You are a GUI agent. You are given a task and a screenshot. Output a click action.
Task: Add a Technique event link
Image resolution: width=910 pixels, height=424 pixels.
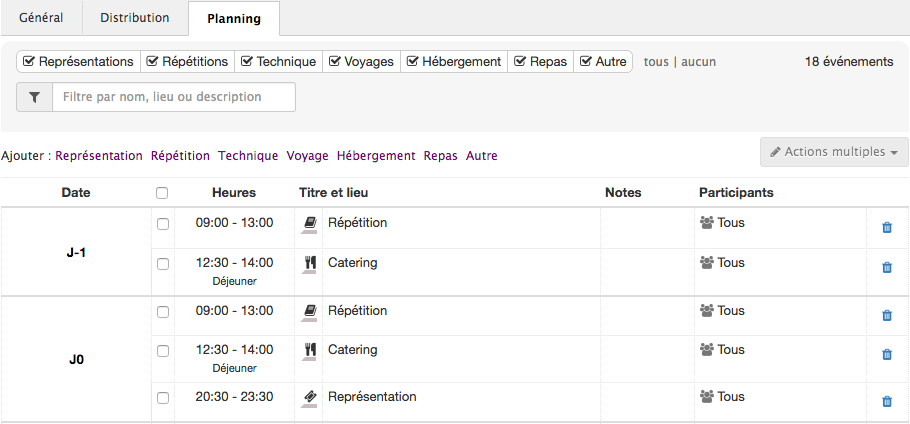[248, 156]
